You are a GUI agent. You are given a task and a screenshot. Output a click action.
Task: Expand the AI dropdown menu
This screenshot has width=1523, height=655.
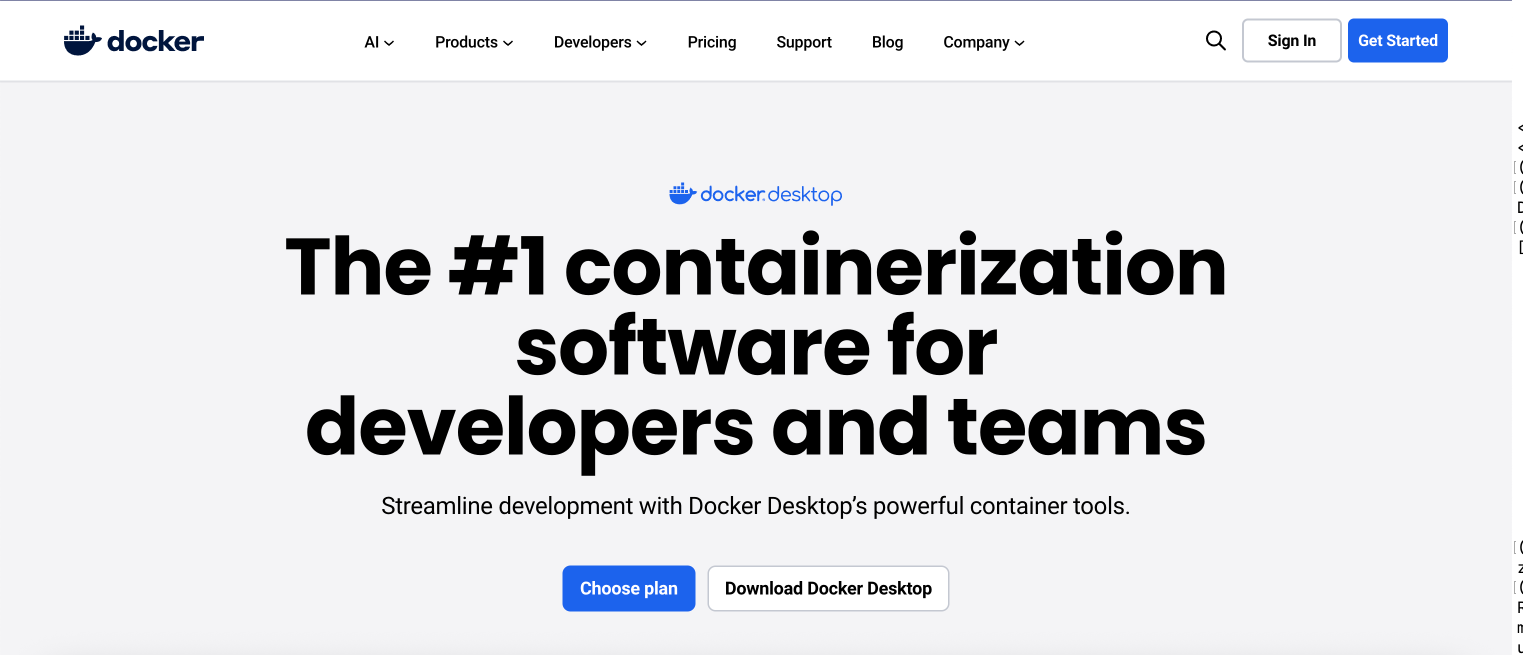[x=379, y=42]
